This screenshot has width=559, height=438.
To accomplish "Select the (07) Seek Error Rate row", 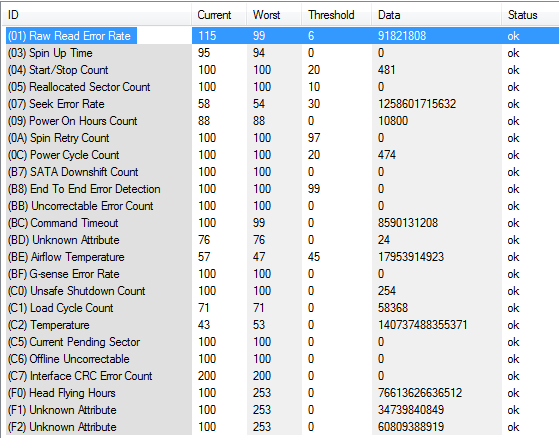I will tap(281, 104).
